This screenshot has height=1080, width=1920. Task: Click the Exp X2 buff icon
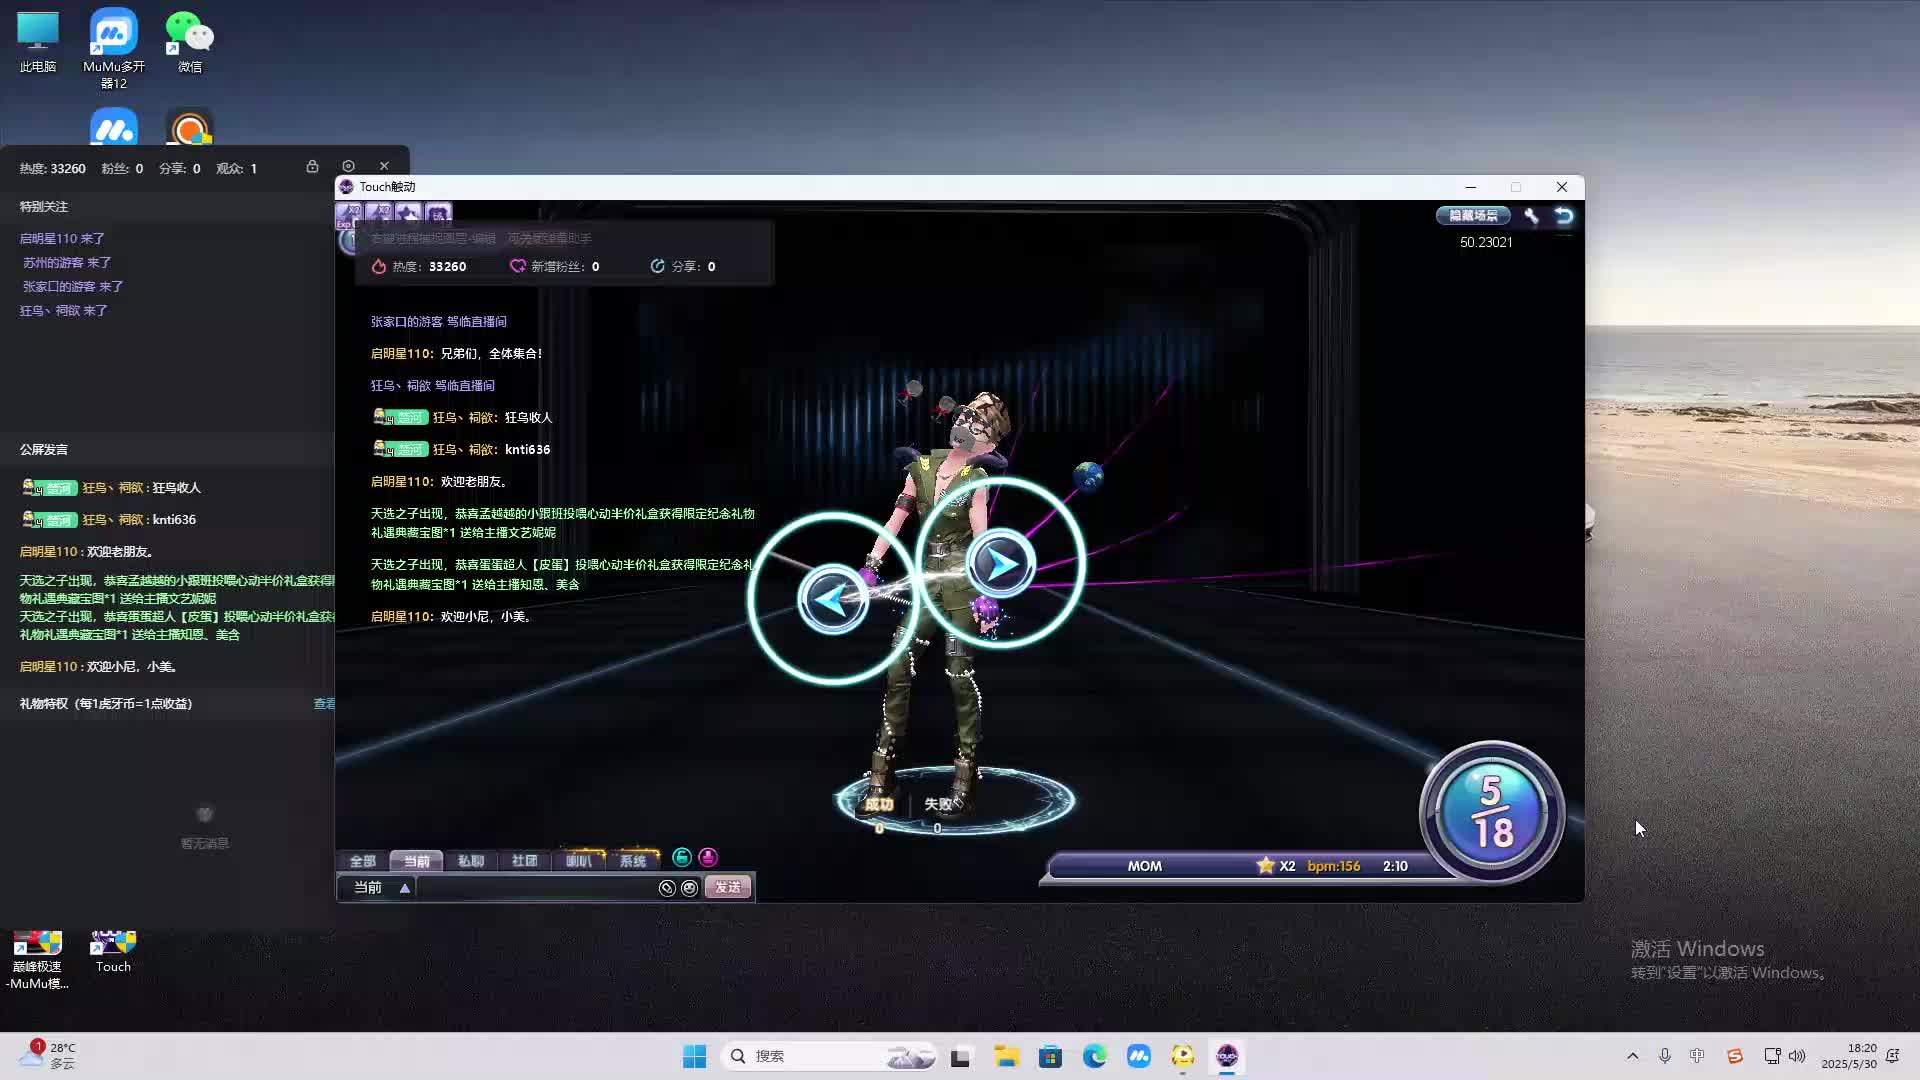coord(349,214)
